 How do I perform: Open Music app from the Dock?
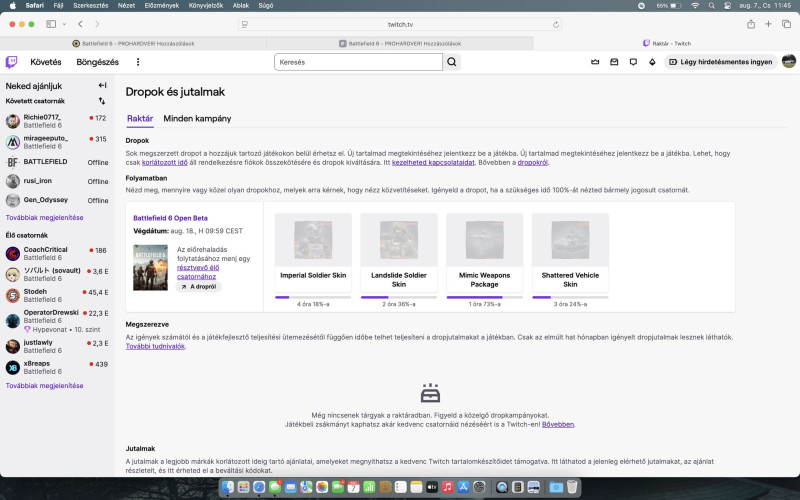(447, 487)
